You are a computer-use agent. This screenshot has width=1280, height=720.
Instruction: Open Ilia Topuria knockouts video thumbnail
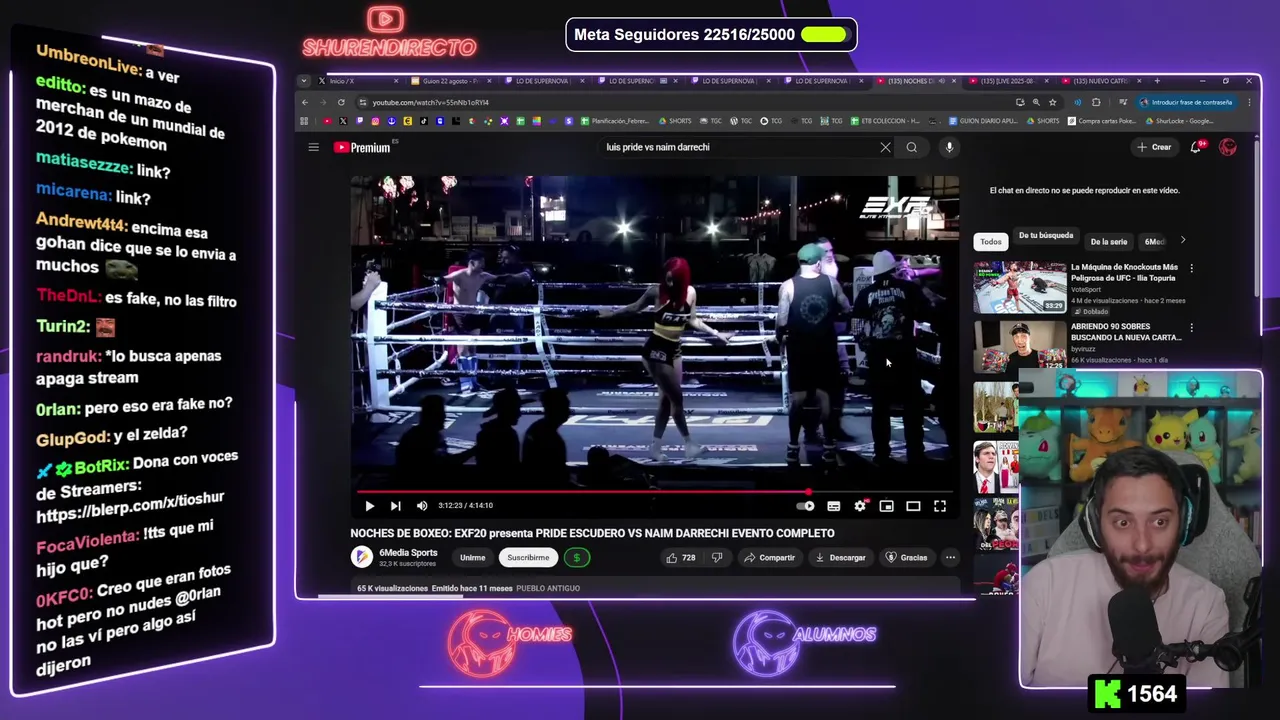tap(1020, 287)
